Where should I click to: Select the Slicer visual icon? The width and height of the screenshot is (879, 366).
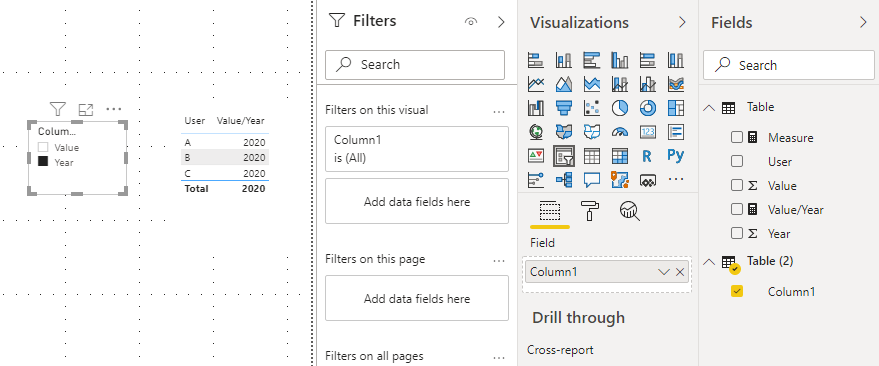tap(564, 156)
